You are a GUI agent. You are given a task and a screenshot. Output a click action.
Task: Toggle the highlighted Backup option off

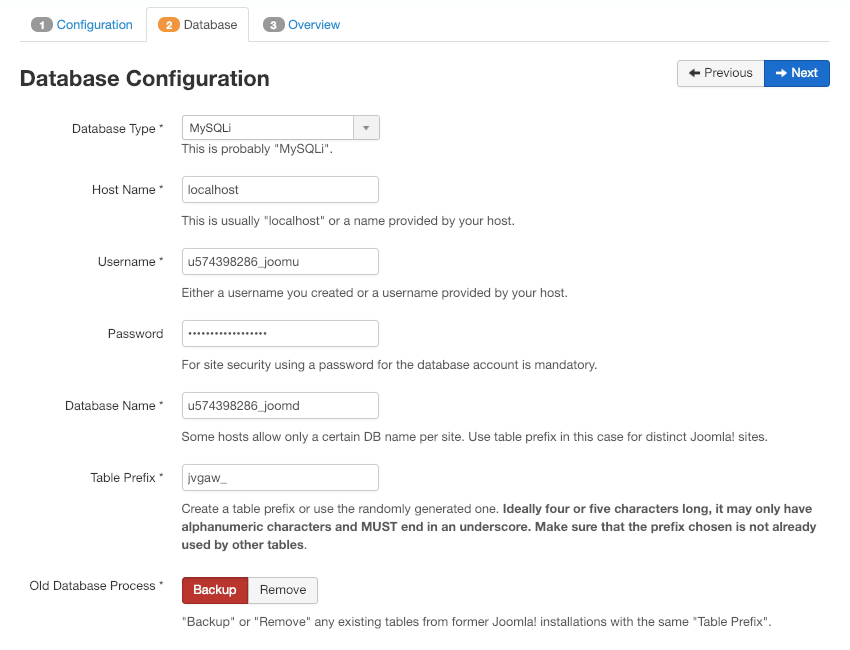pyautogui.click(x=214, y=590)
